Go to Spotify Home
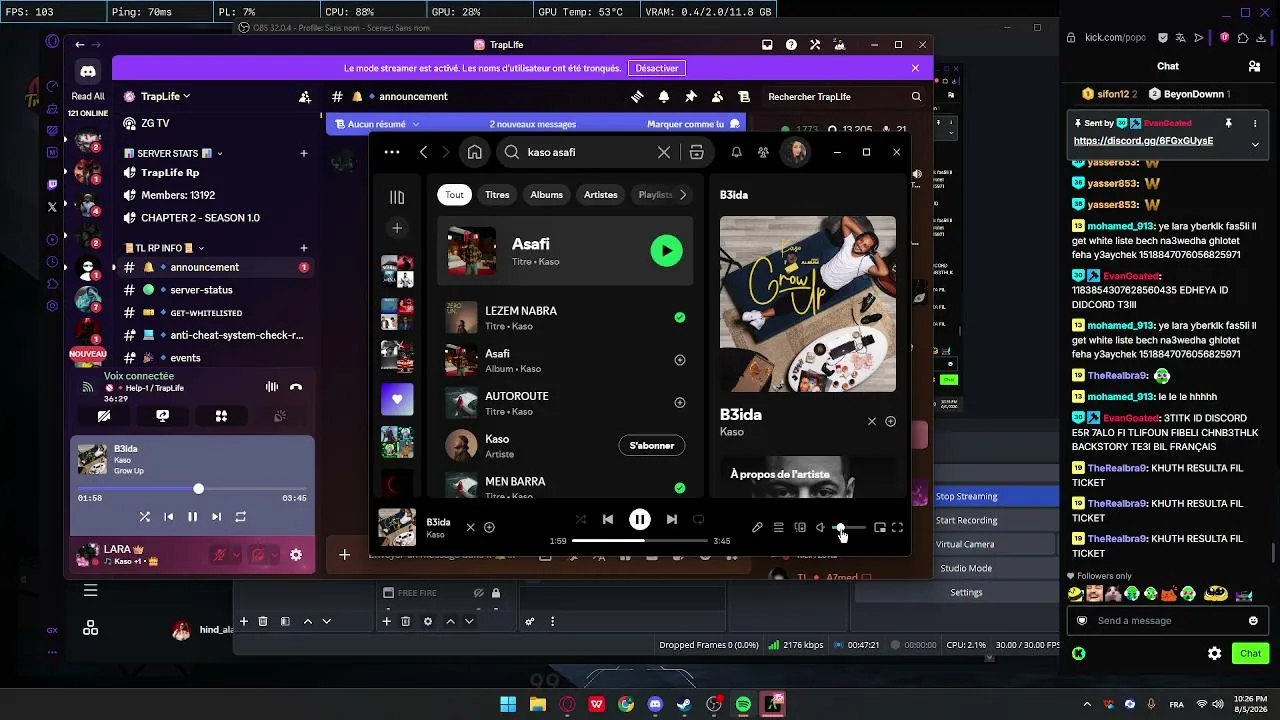 (475, 152)
